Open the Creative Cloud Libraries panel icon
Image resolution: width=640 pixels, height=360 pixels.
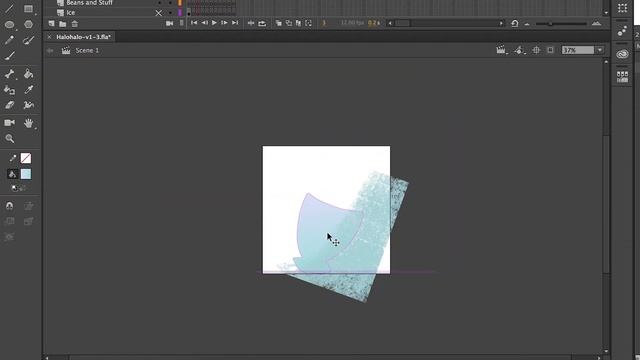[622, 54]
